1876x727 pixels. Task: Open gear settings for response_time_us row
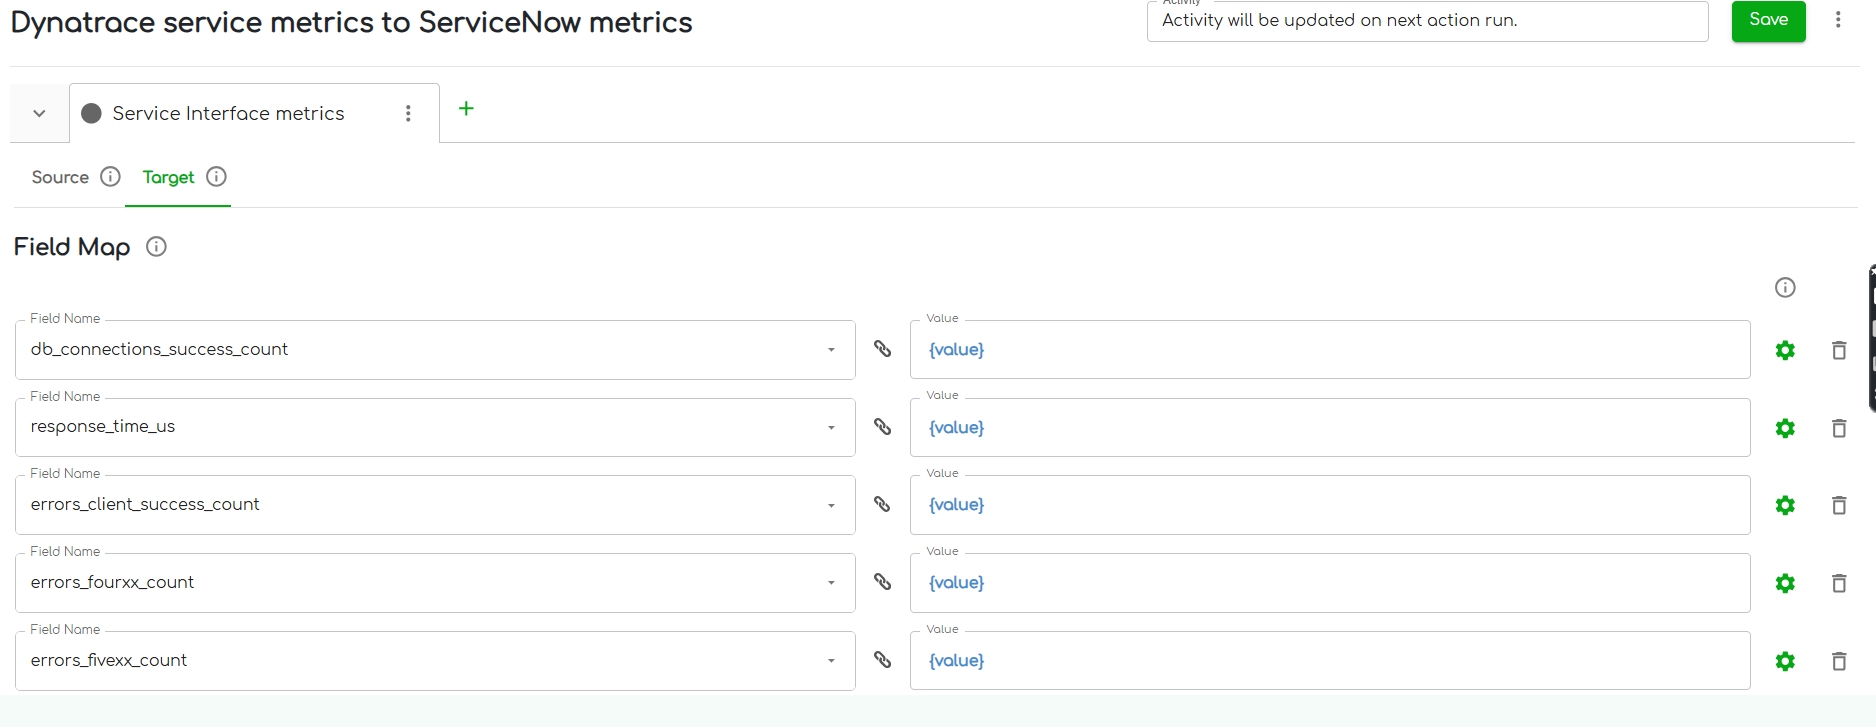(1785, 428)
